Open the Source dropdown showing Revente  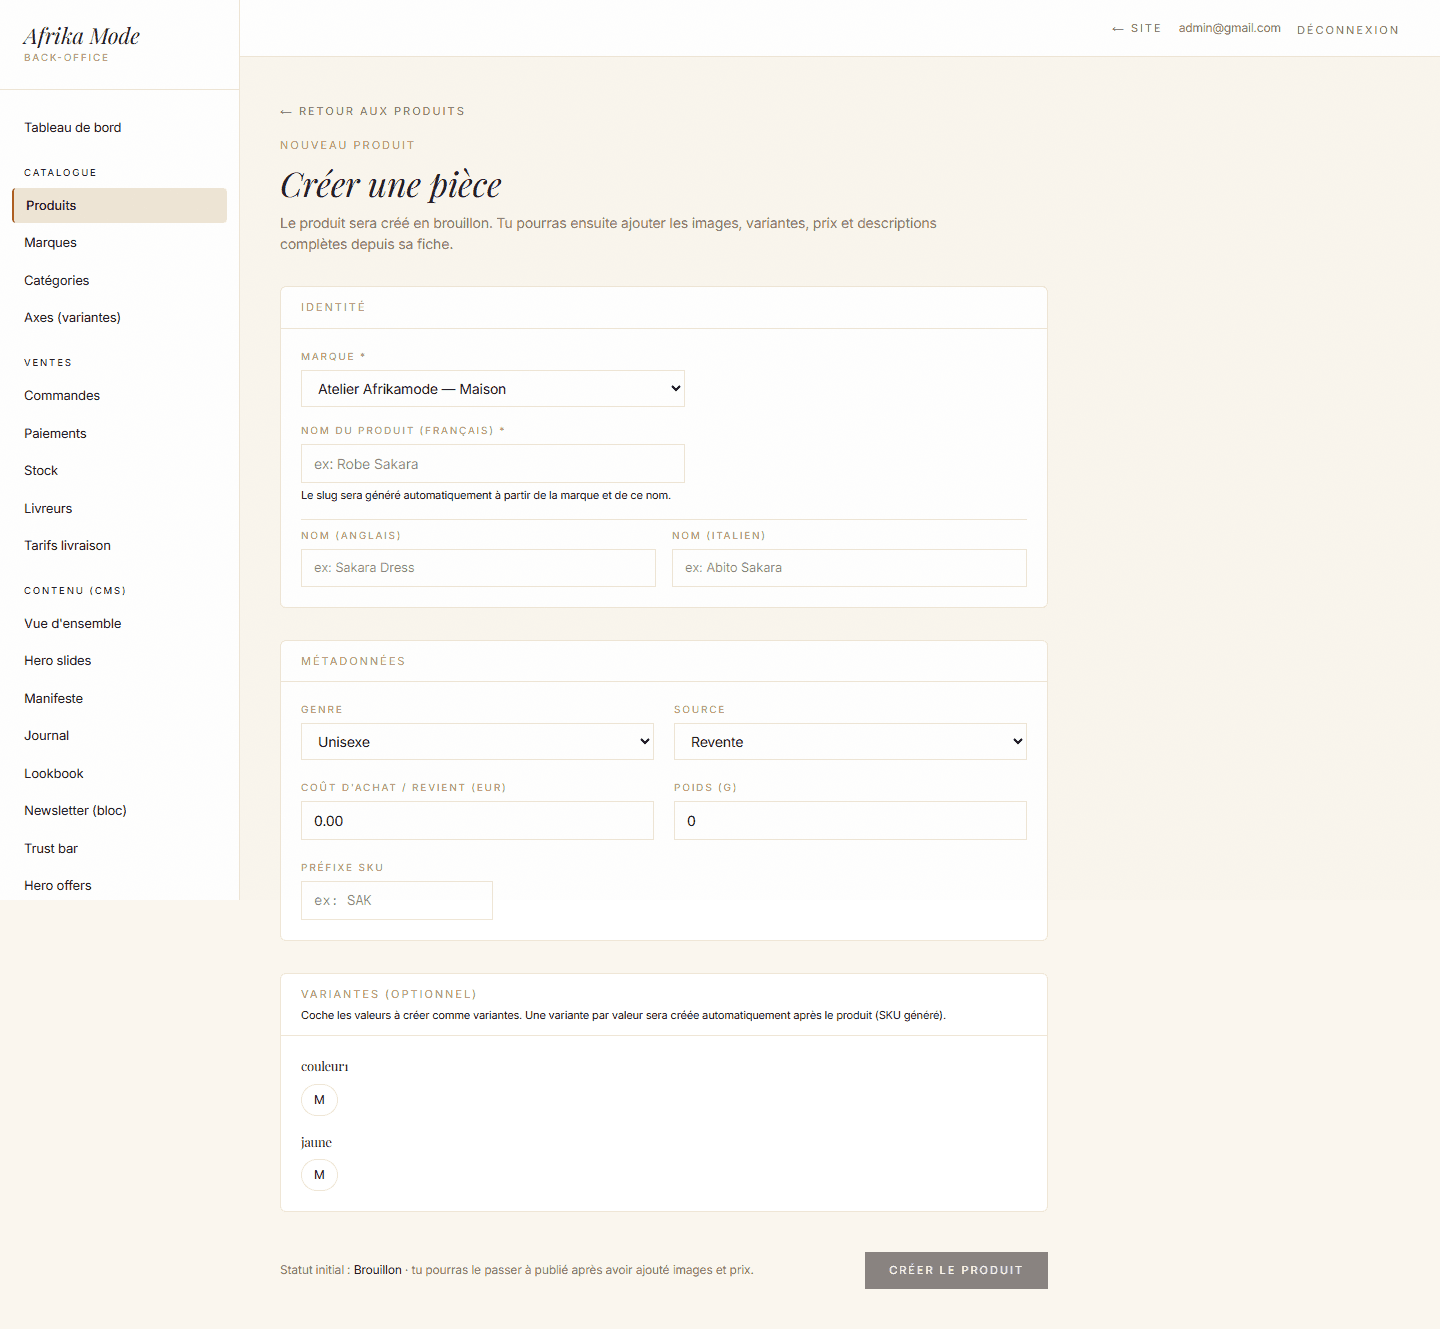coord(850,742)
